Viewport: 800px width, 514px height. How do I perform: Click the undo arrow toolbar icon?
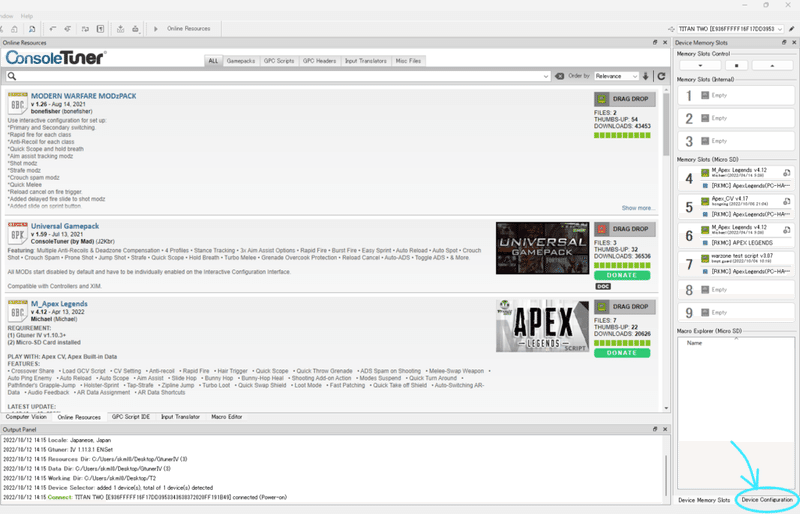[53, 29]
